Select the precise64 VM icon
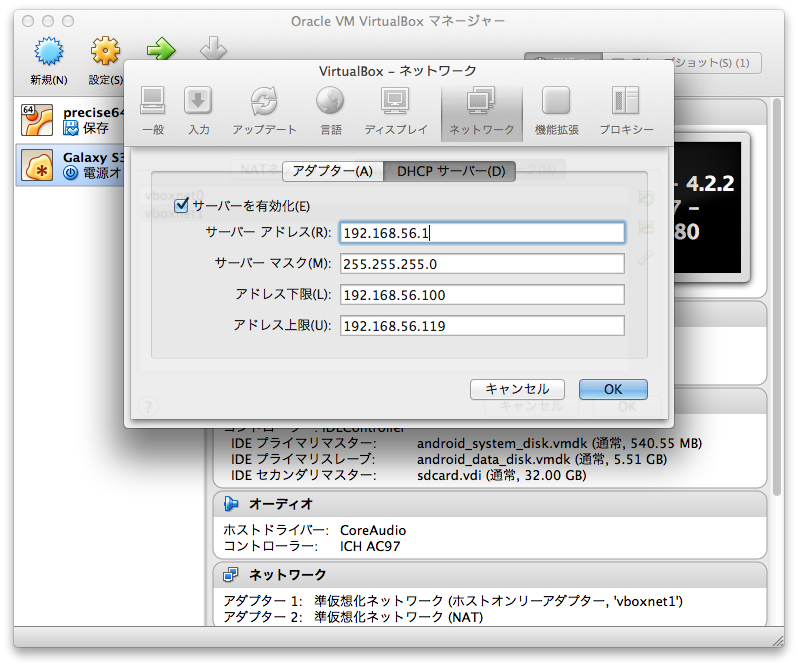The width and height of the screenshot is (798, 667). pyautogui.click(x=37, y=120)
